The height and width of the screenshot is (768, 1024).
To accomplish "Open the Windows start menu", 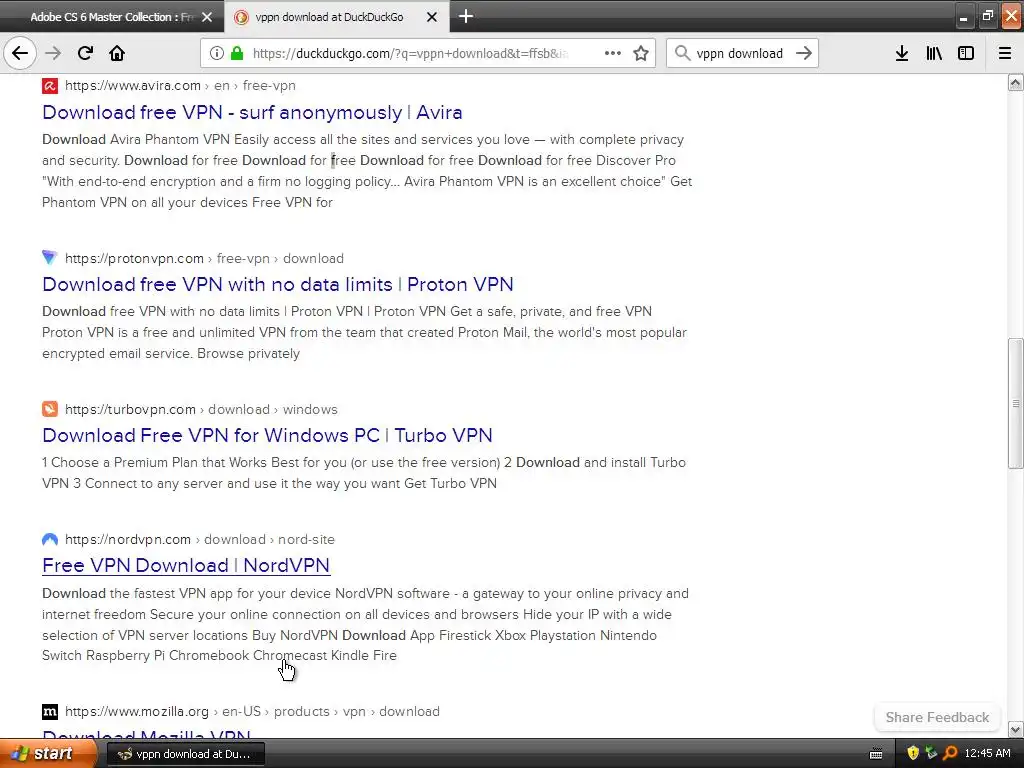I will 48,754.
